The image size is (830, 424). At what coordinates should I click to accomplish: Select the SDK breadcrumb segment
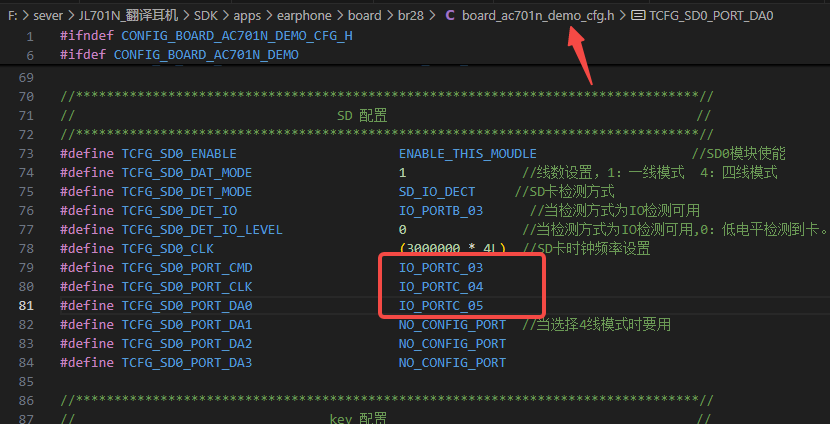[205, 16]
